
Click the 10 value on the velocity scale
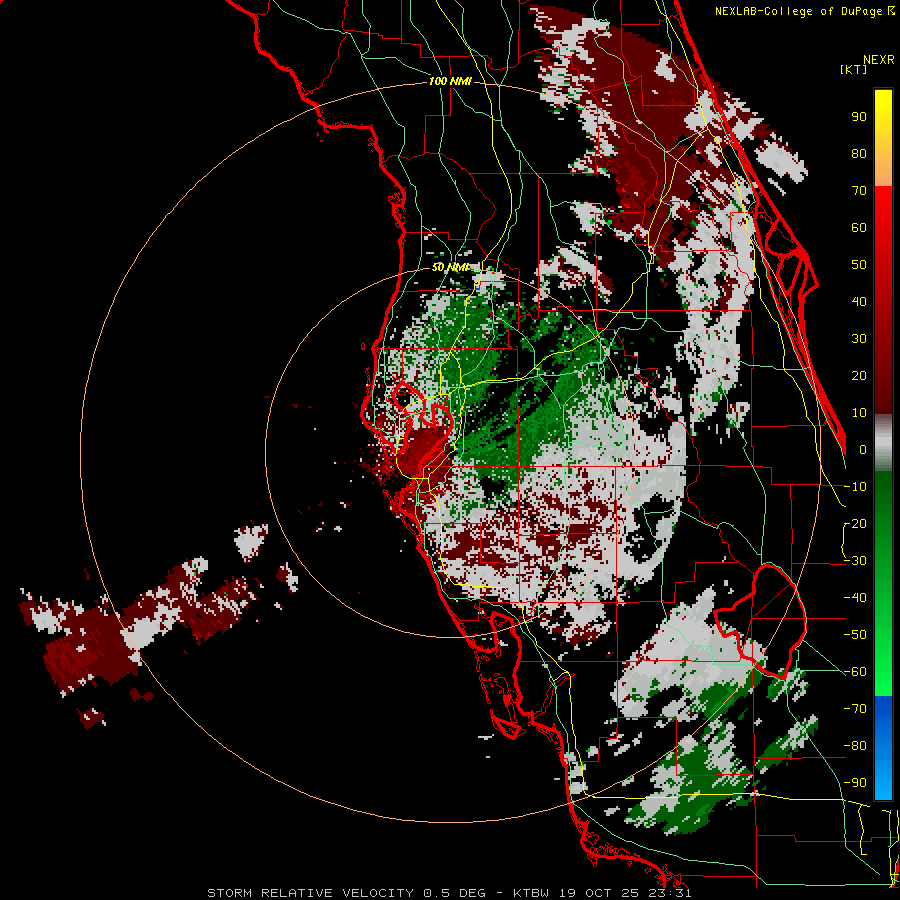click(x=859, y=413)
